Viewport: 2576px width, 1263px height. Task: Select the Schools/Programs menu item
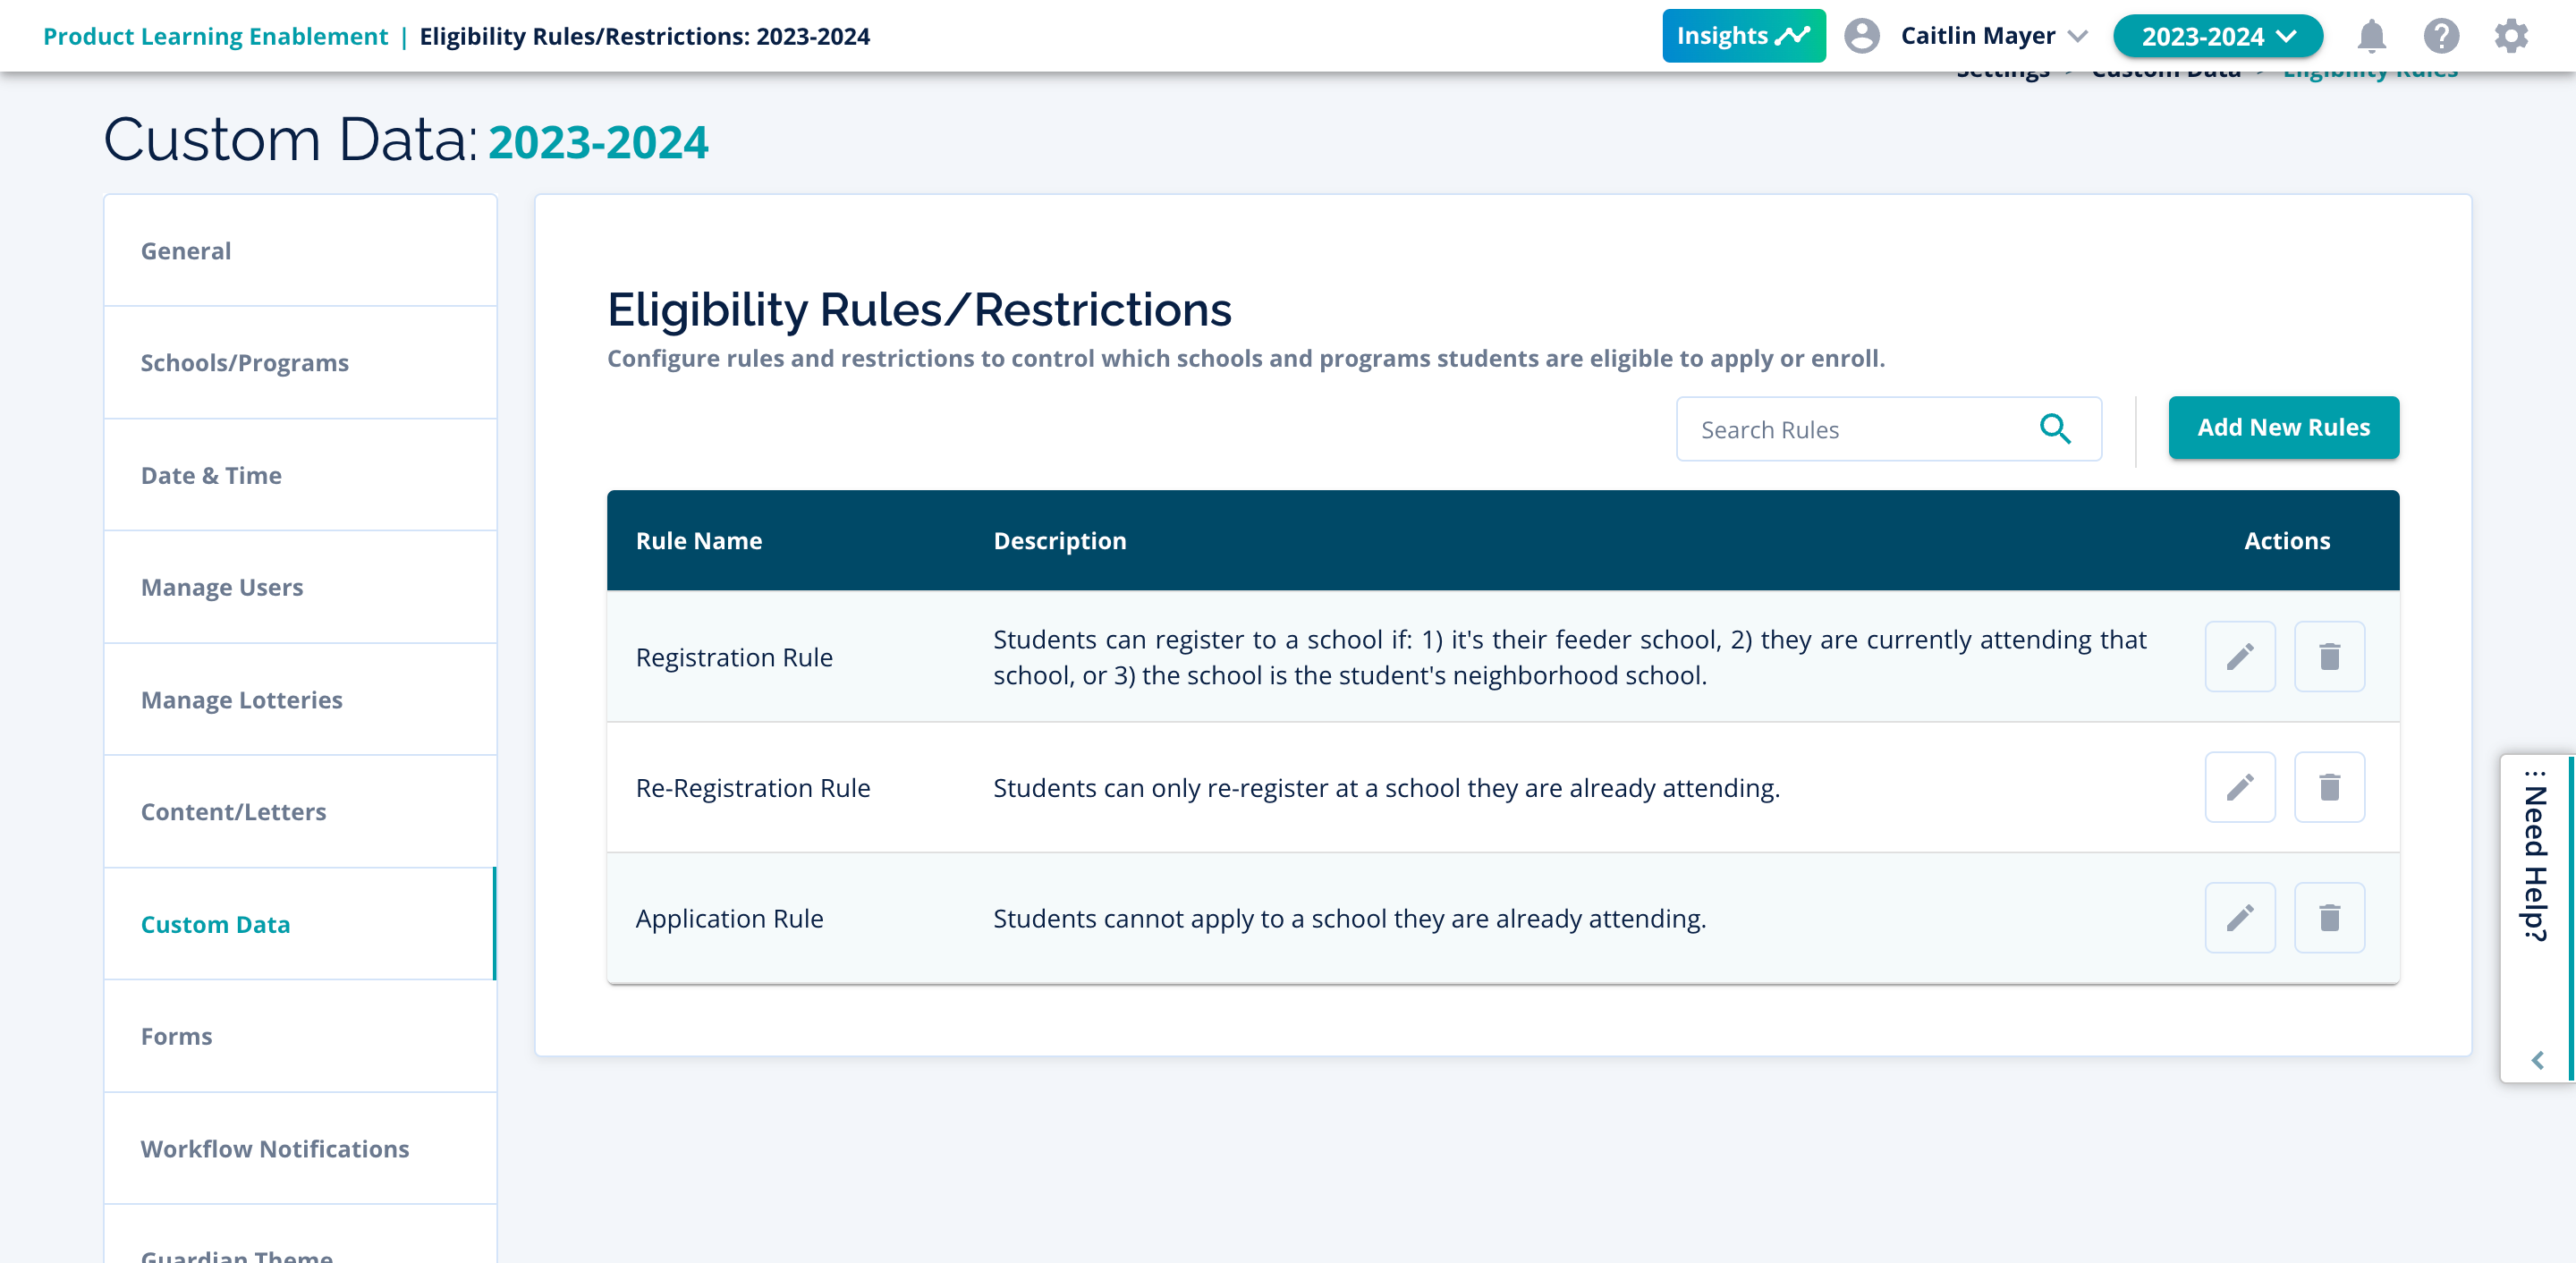click(x=244, y=363)
